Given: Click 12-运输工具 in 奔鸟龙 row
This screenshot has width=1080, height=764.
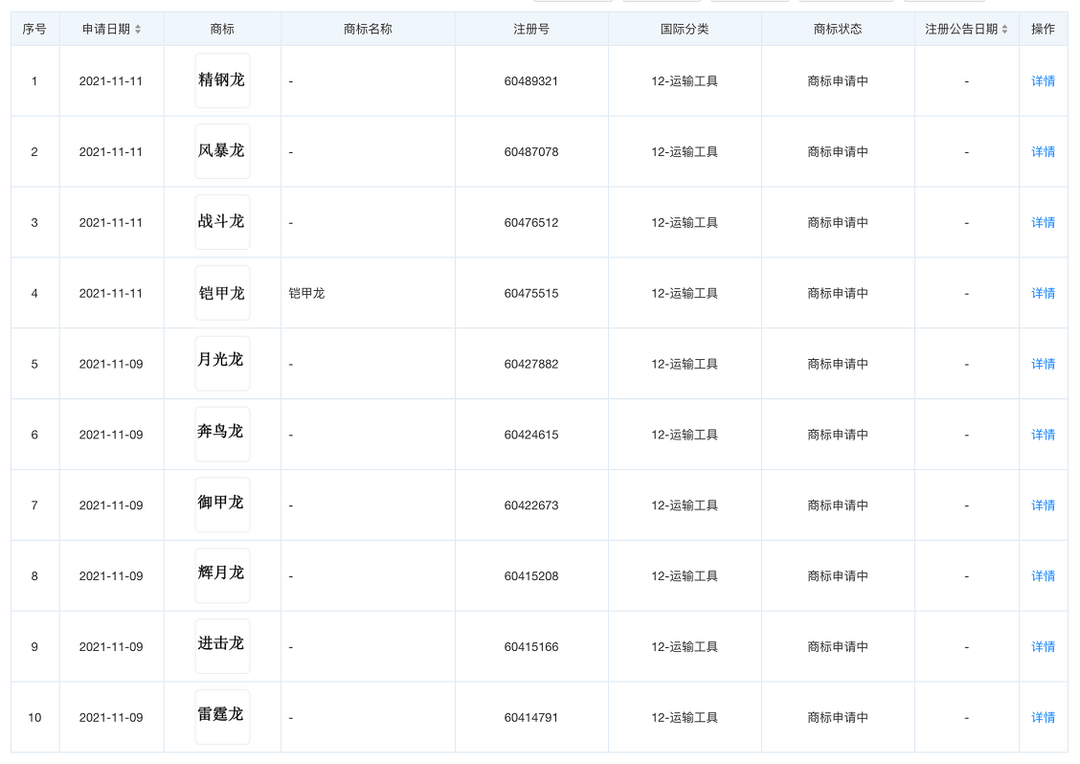Looking at the screenshot, I should 685,435.
